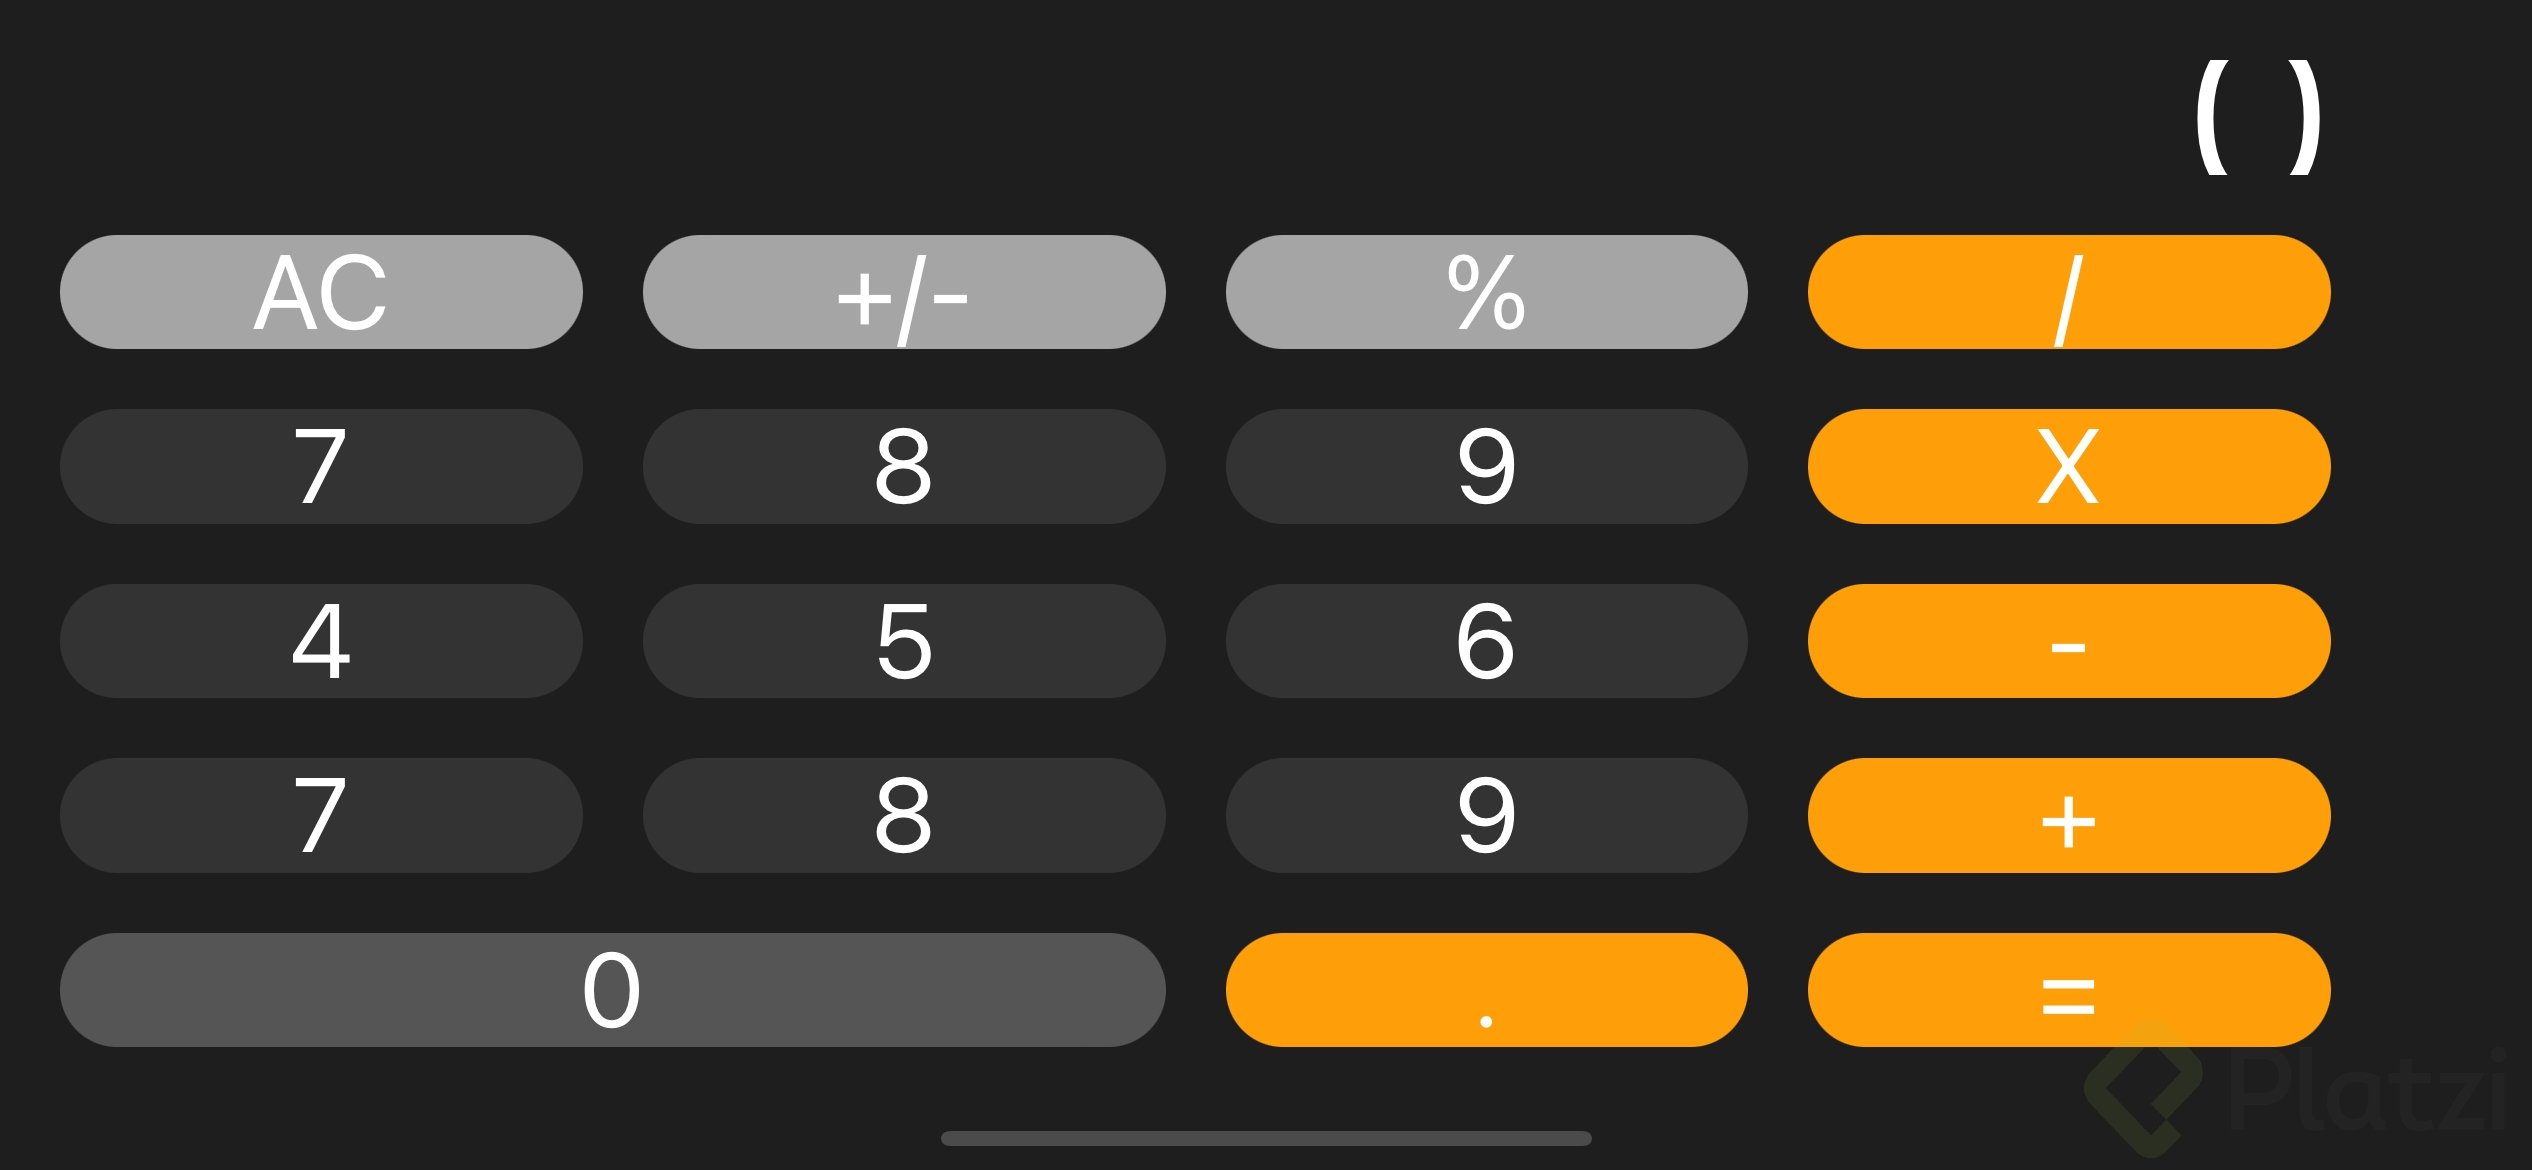Click the 7 key below AC
The width and height of the screenshot is (2532, 1170).
(321, 466)
